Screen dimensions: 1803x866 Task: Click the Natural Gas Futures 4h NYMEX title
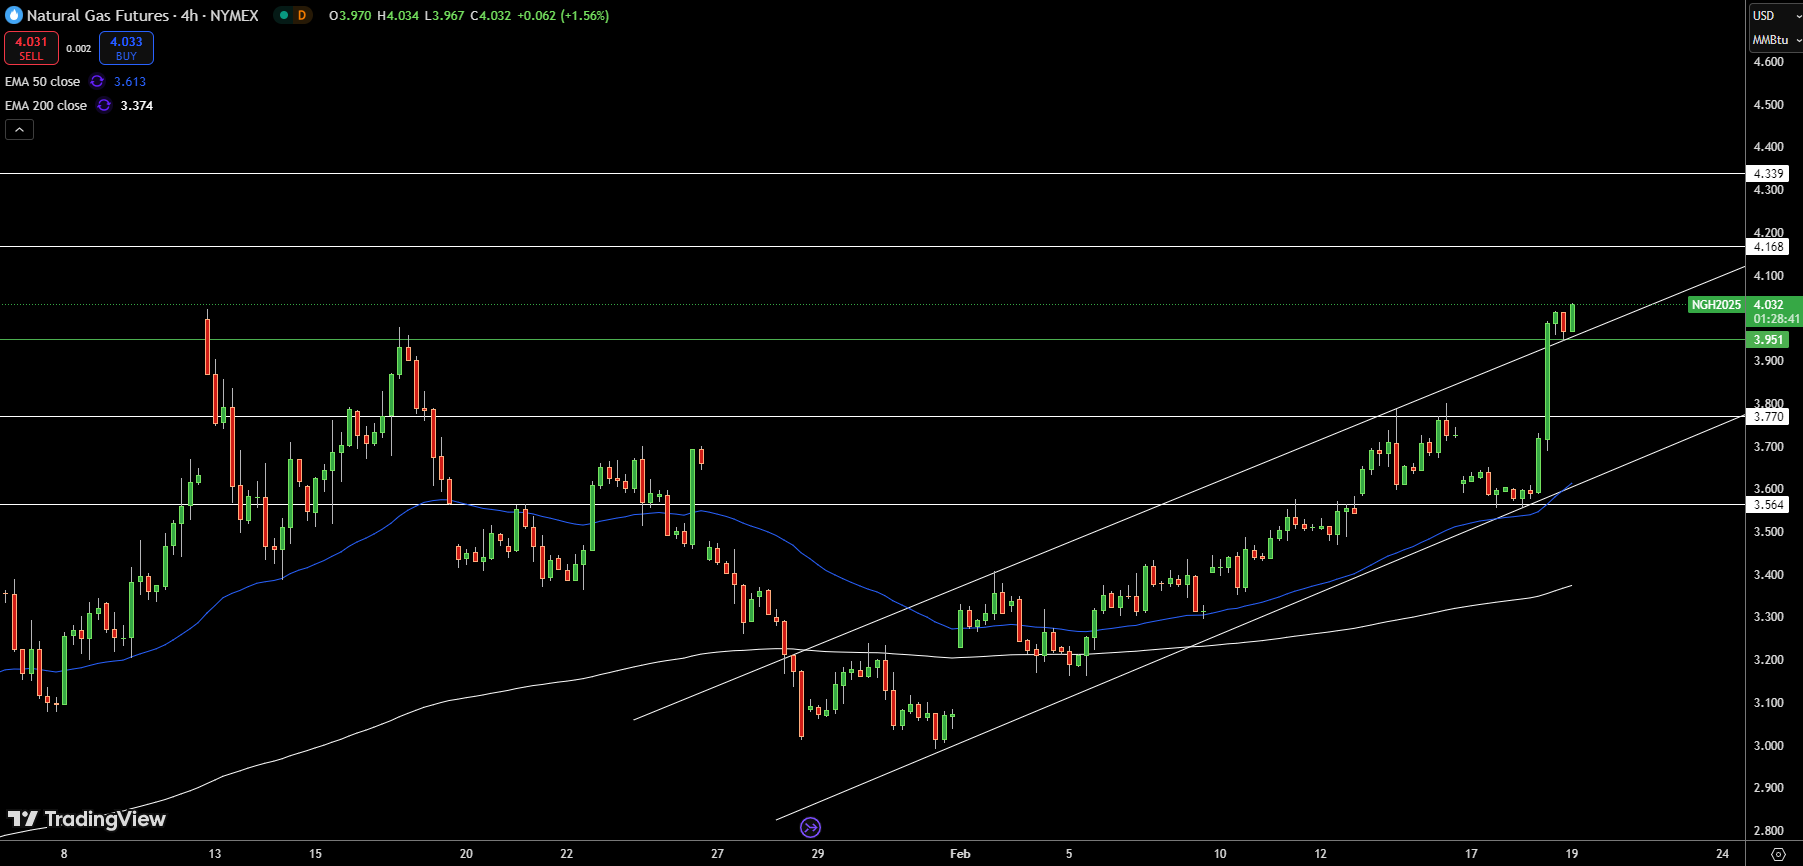click(x=142, y=15)
